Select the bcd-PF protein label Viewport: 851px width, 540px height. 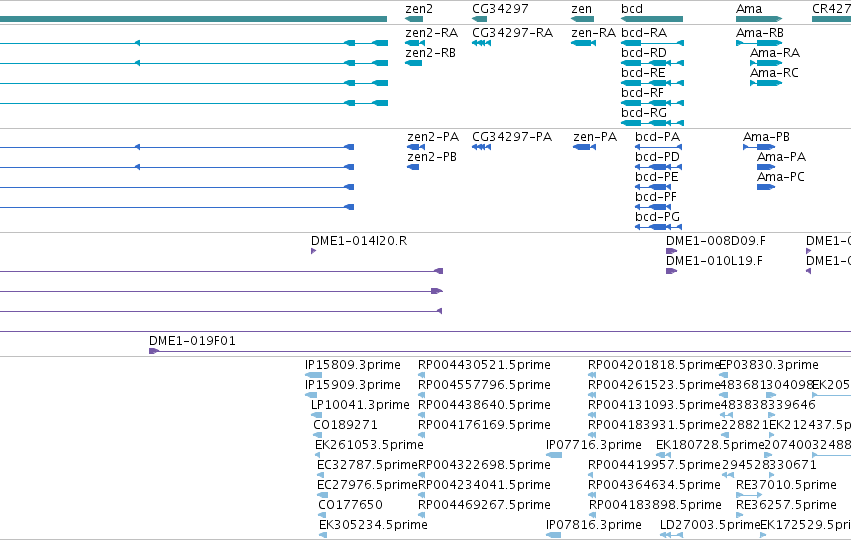[x=656, y=197]
